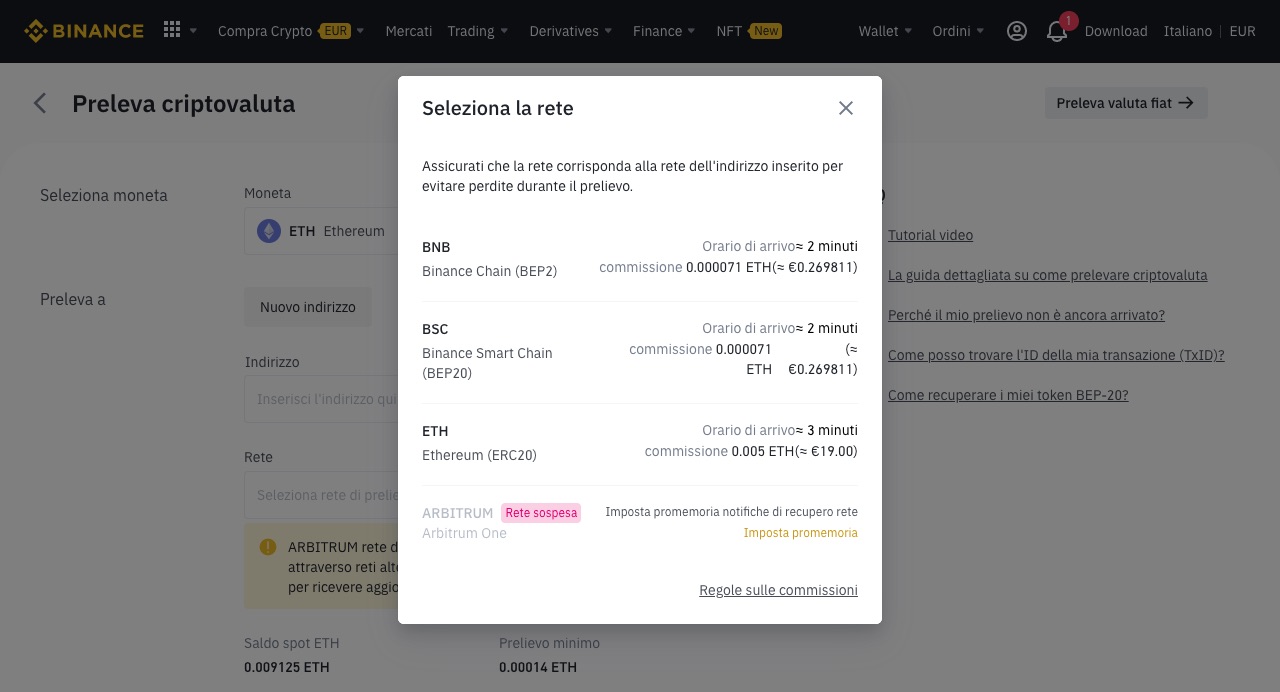Click the 'Preleva criptovaluta' page heading
The image size is (1280, 692).
[184, 104]
